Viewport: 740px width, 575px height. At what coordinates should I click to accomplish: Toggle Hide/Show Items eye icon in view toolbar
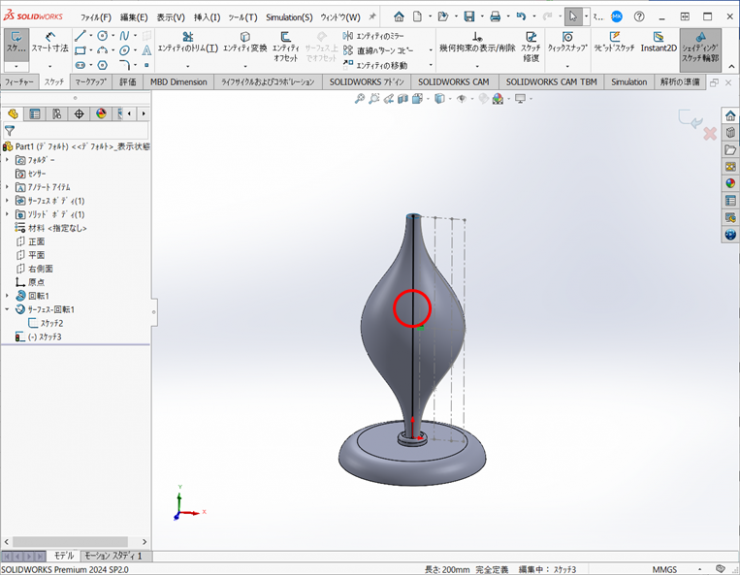(x=462, y=98)
